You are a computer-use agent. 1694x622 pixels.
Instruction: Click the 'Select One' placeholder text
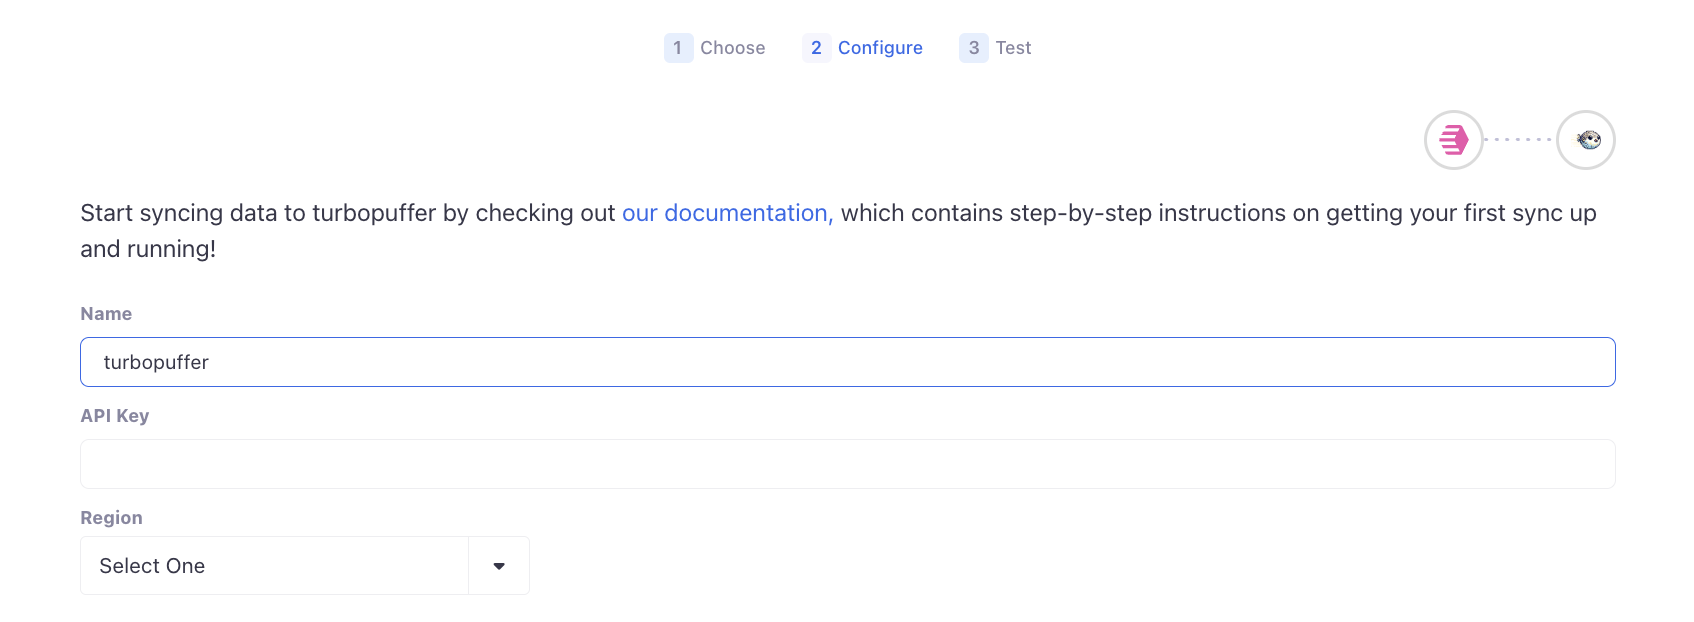coord(152,566)
